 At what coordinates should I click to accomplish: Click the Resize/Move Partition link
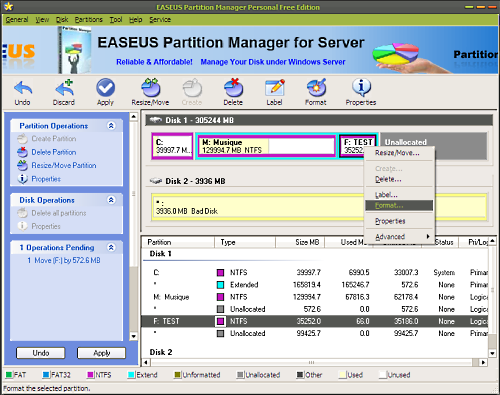coord(64,165)
